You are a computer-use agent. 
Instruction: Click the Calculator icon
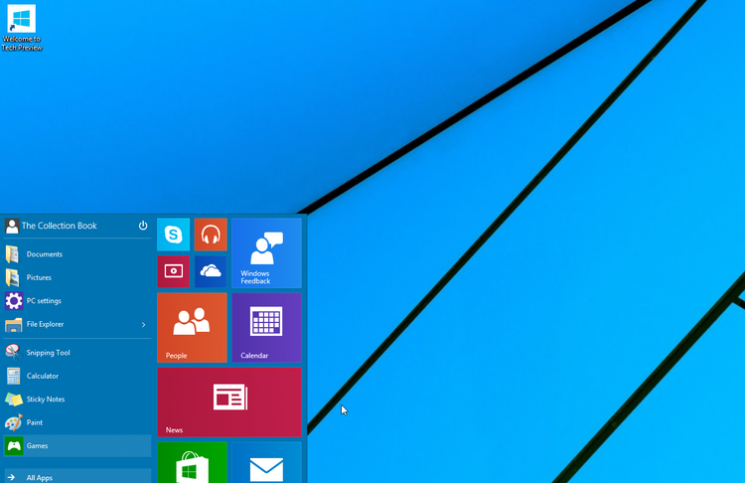[13, 376]
